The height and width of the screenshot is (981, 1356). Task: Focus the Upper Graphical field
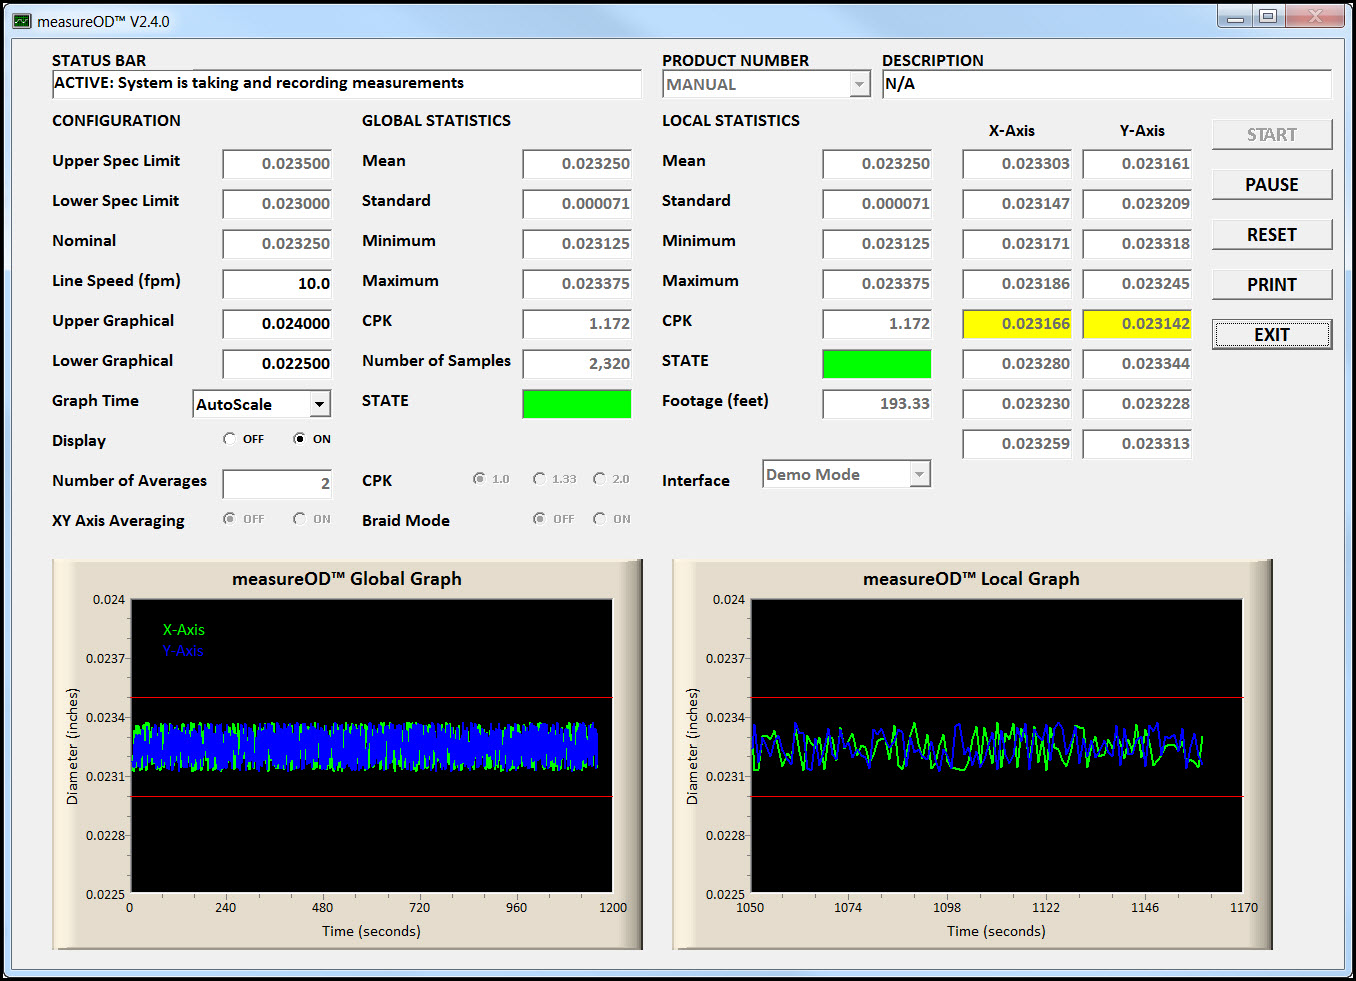[277, 324]
